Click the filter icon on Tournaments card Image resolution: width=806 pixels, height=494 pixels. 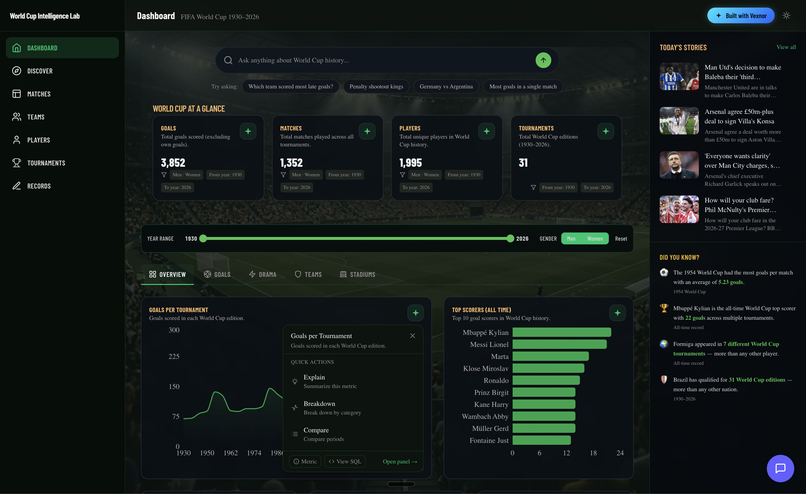tap(533, 188)
